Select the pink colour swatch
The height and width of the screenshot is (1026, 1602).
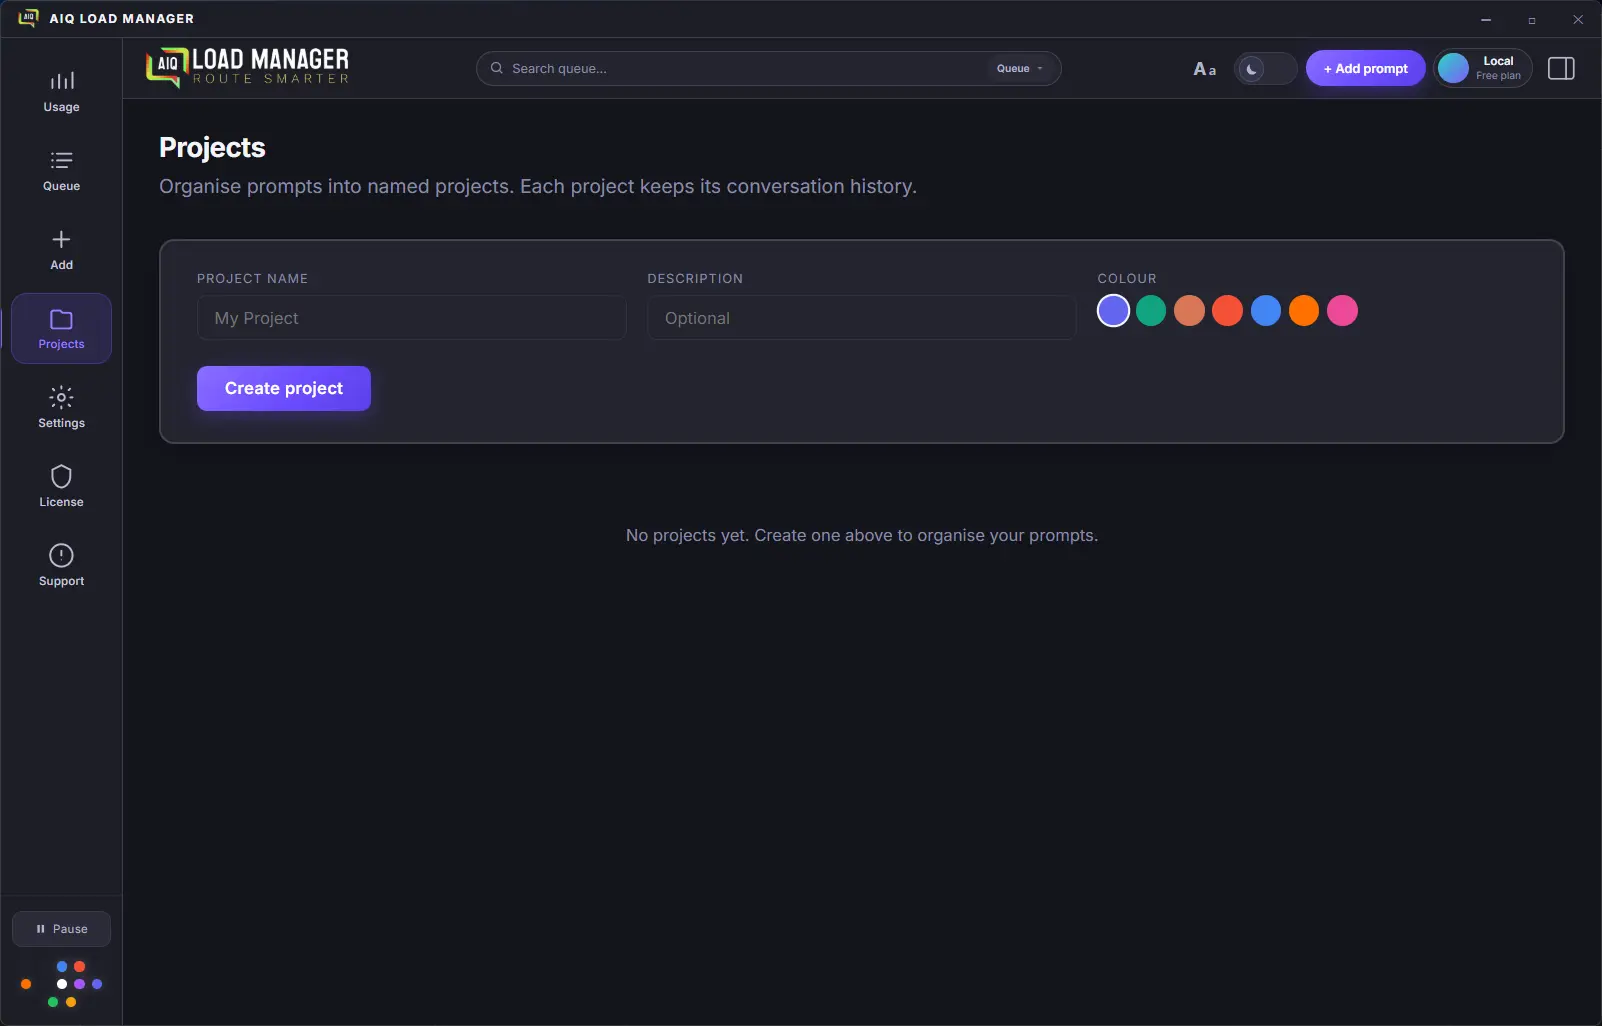(x=1342, y=311)
